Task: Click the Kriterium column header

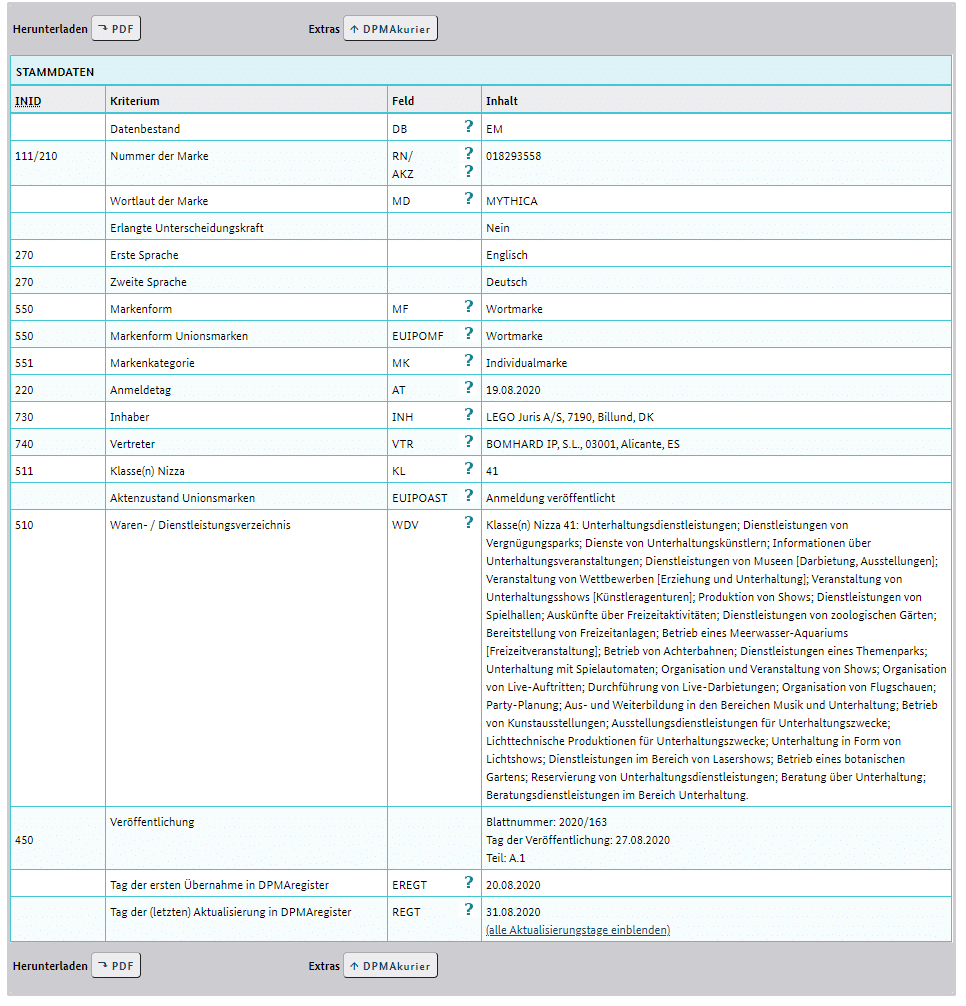Action: (x=135, y=101)
